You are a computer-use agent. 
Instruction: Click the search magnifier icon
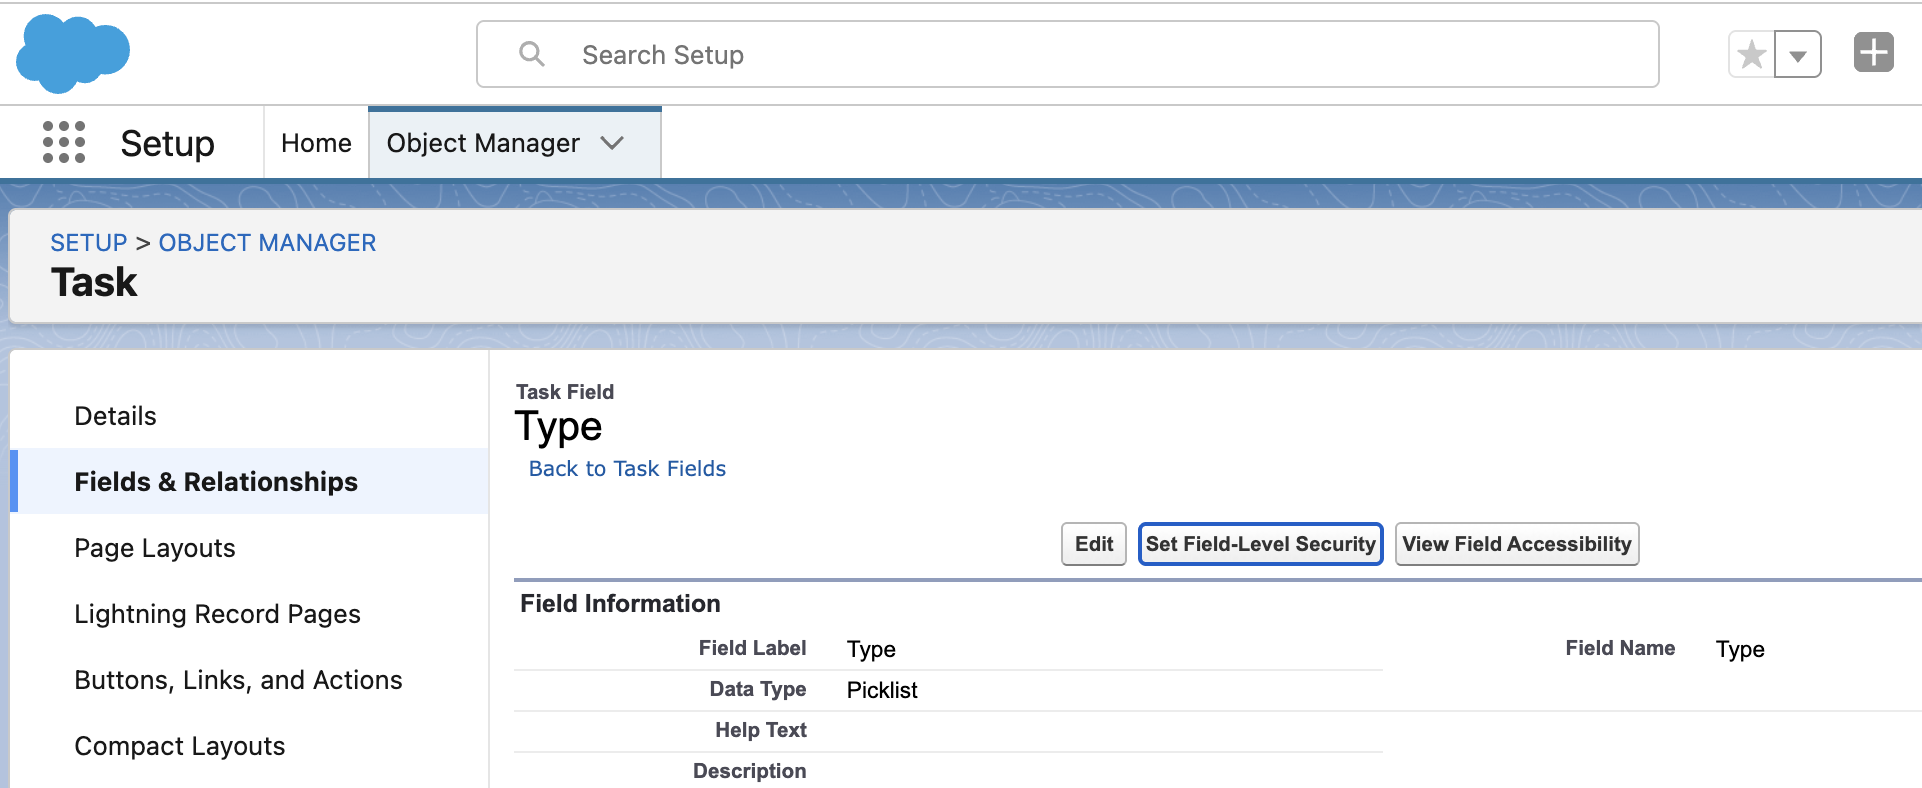coord(532,54)
